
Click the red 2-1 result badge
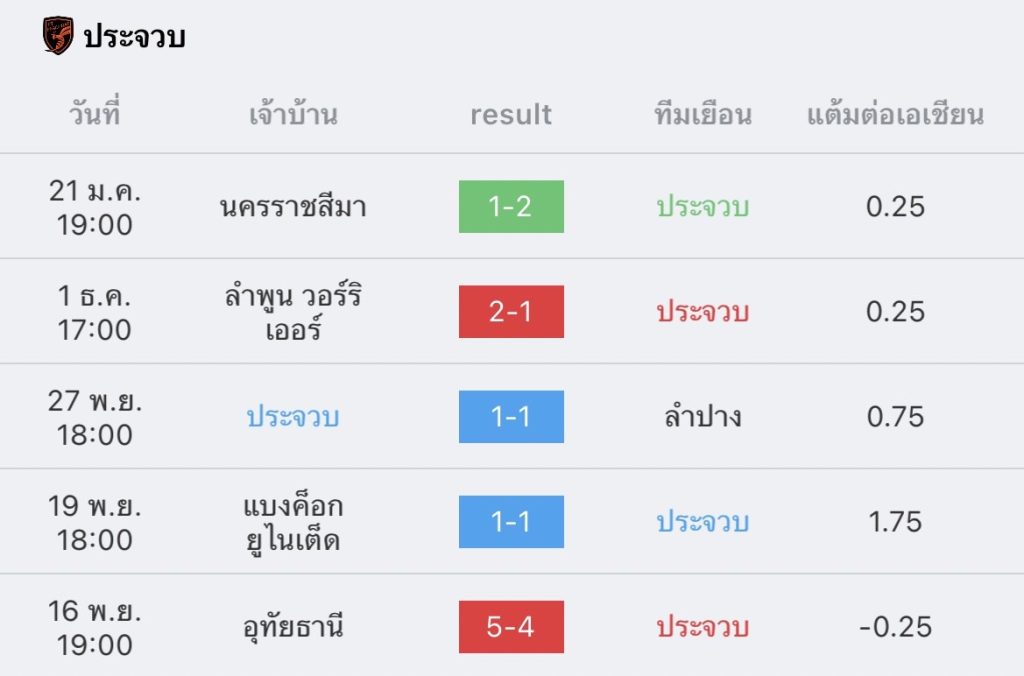[x=511, y=312]
